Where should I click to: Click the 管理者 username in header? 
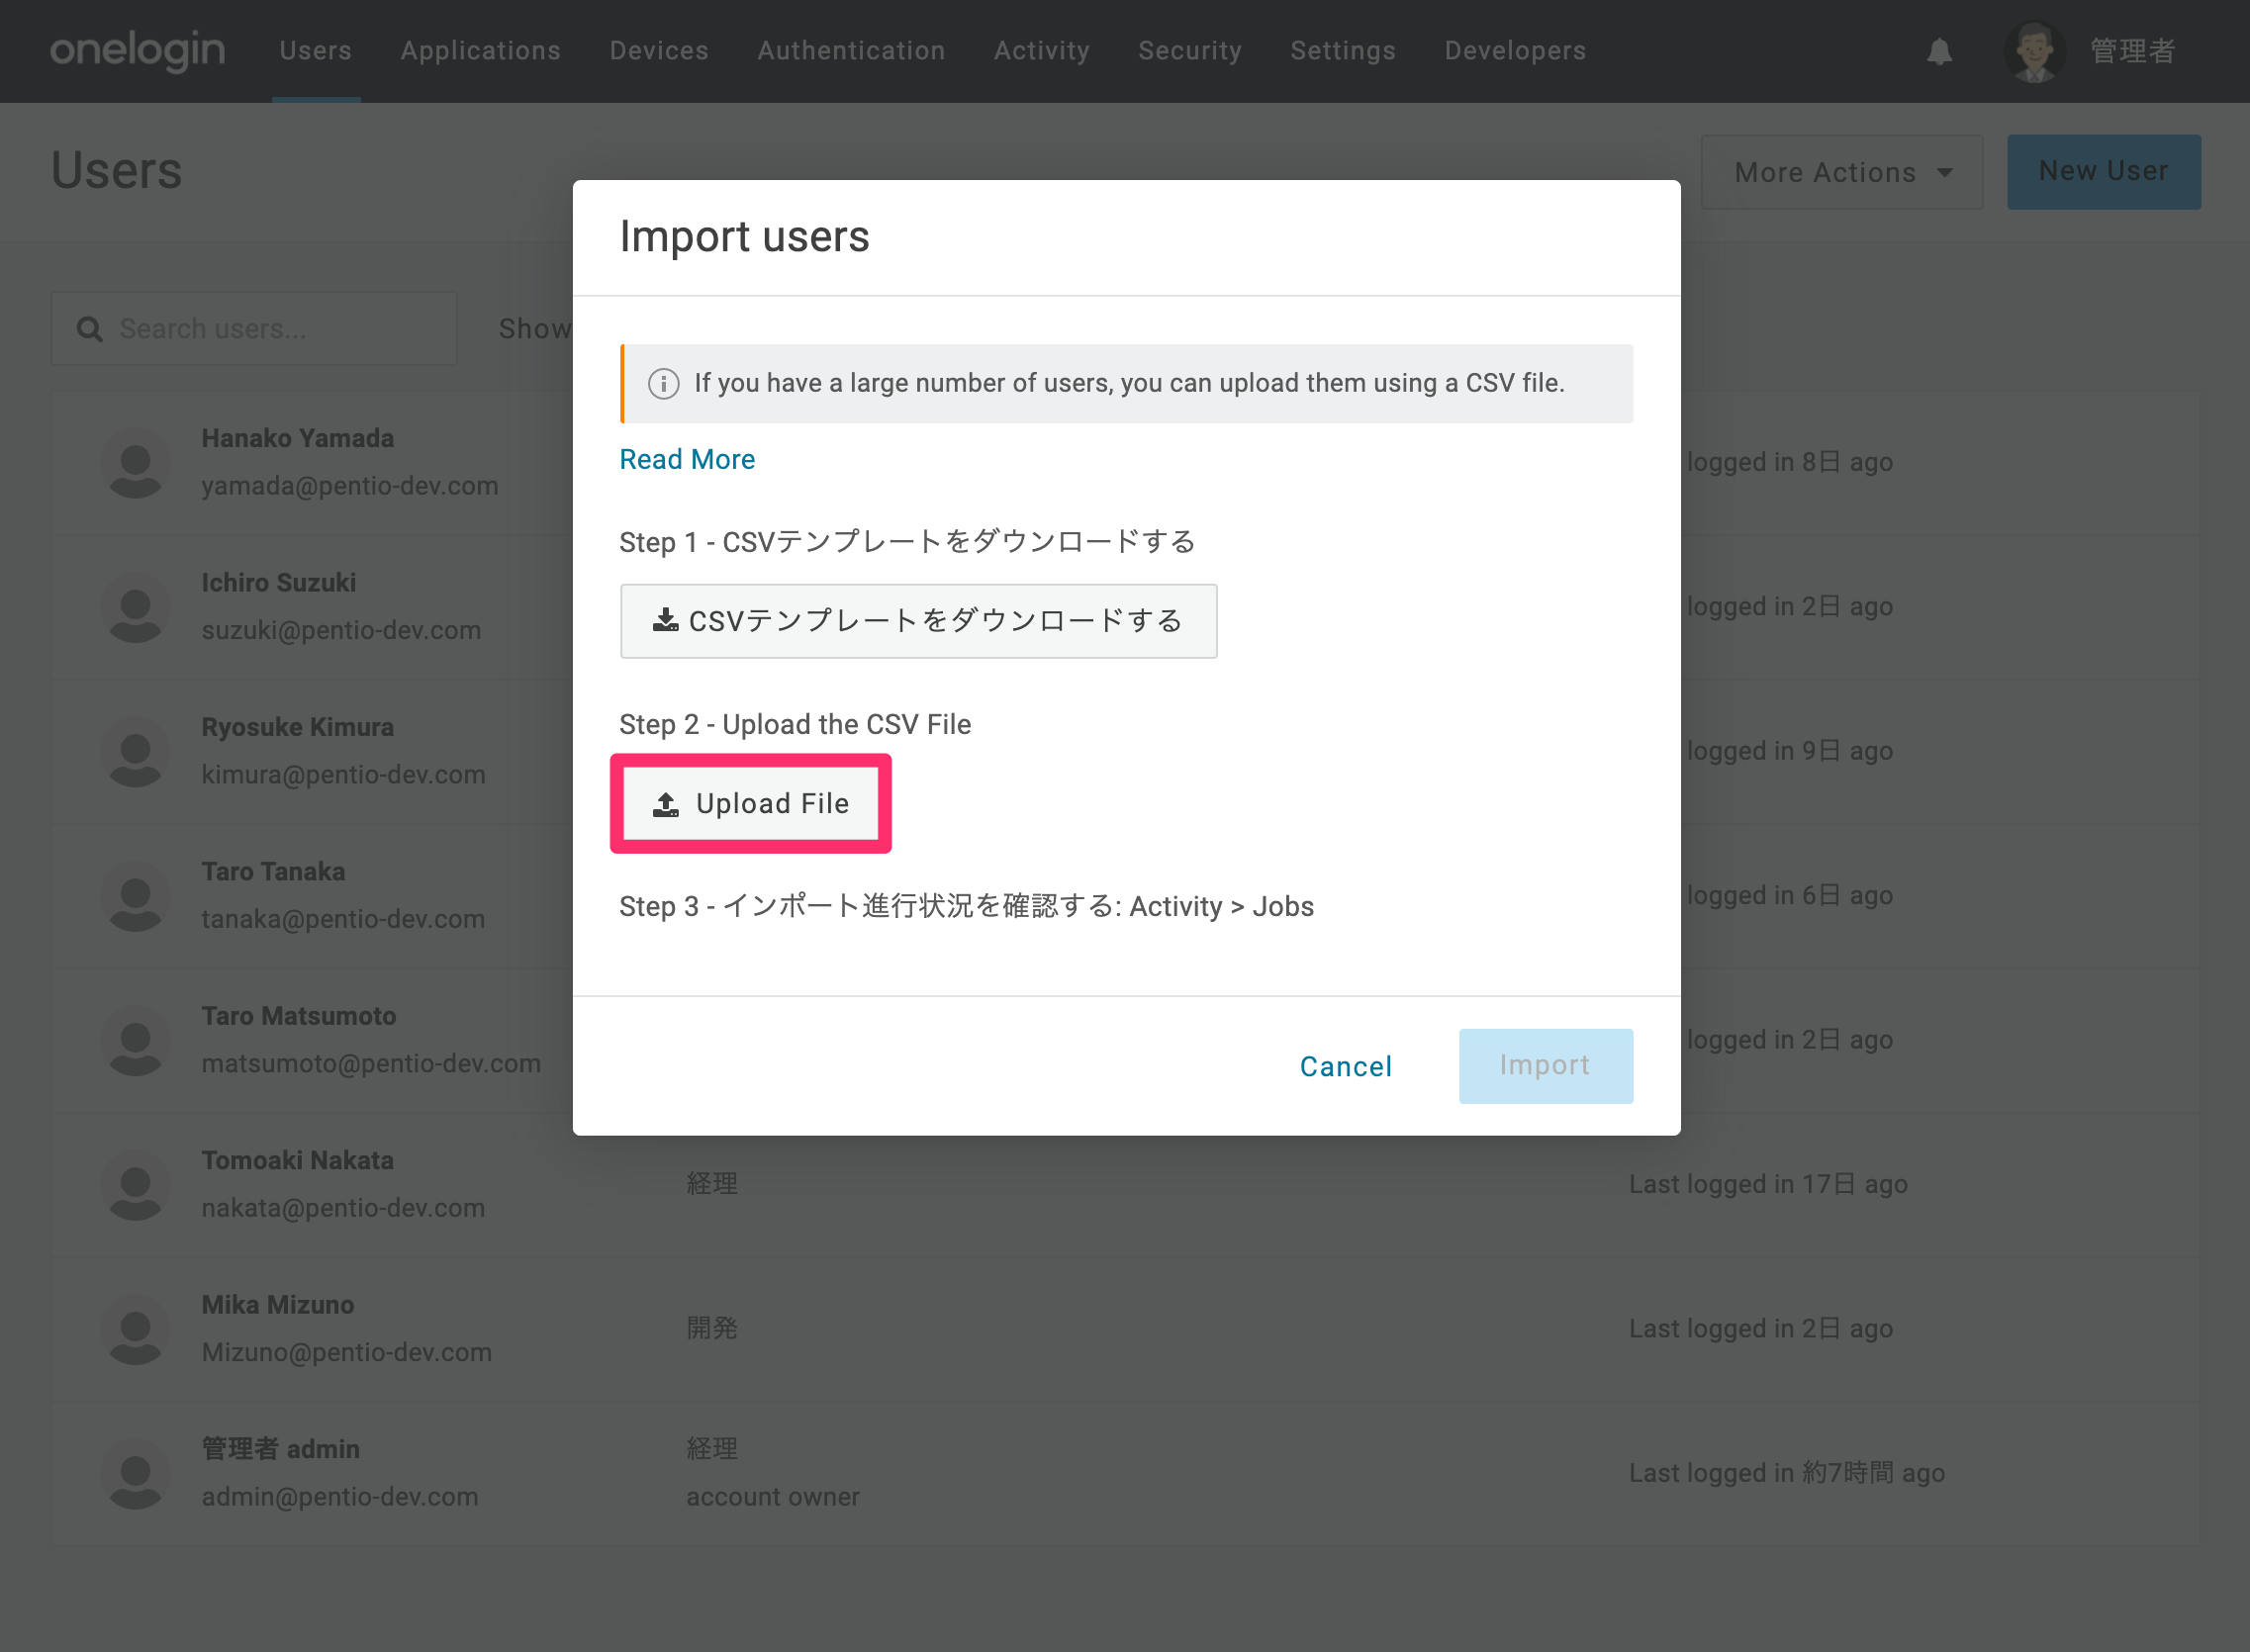pos(2132,51)
